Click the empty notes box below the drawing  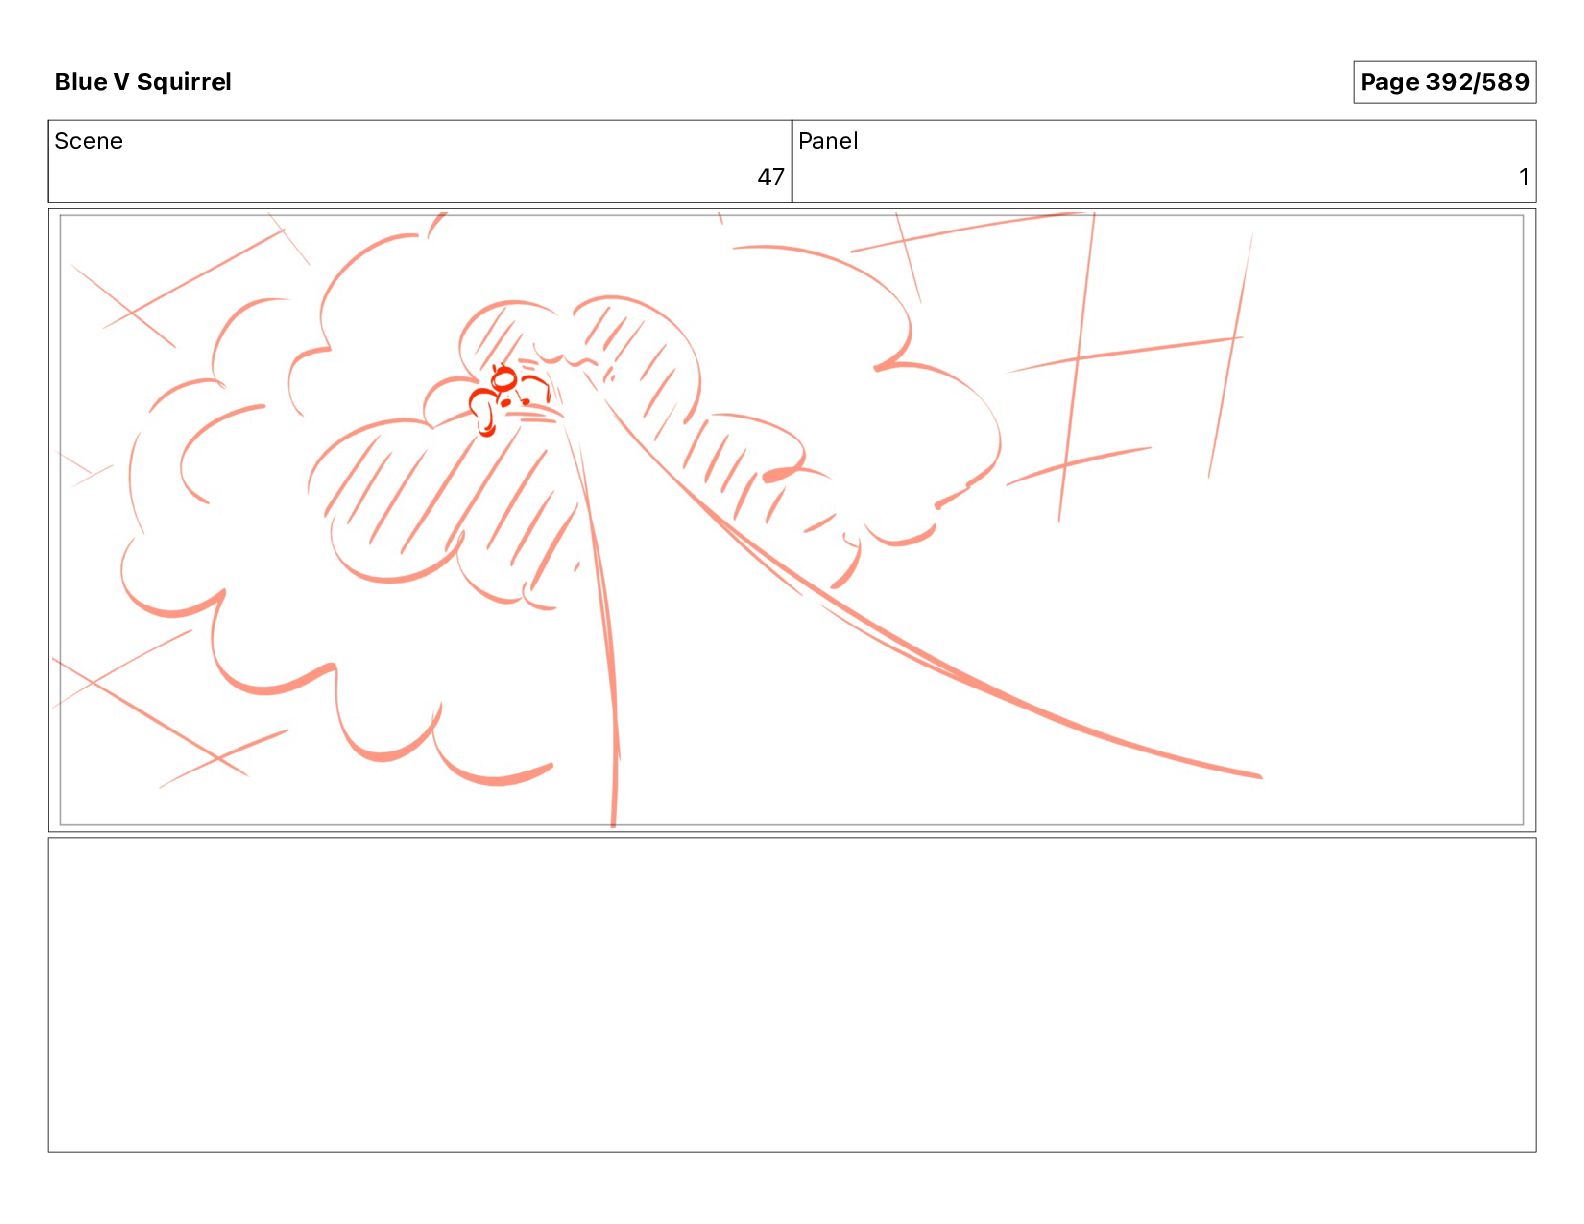[792, 995]
